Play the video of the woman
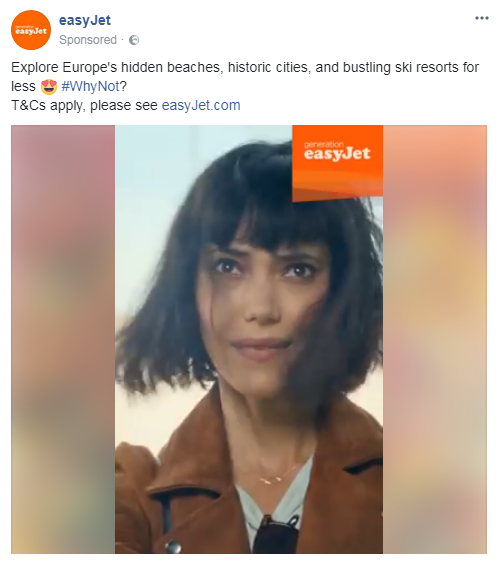 tap(249, 339)
